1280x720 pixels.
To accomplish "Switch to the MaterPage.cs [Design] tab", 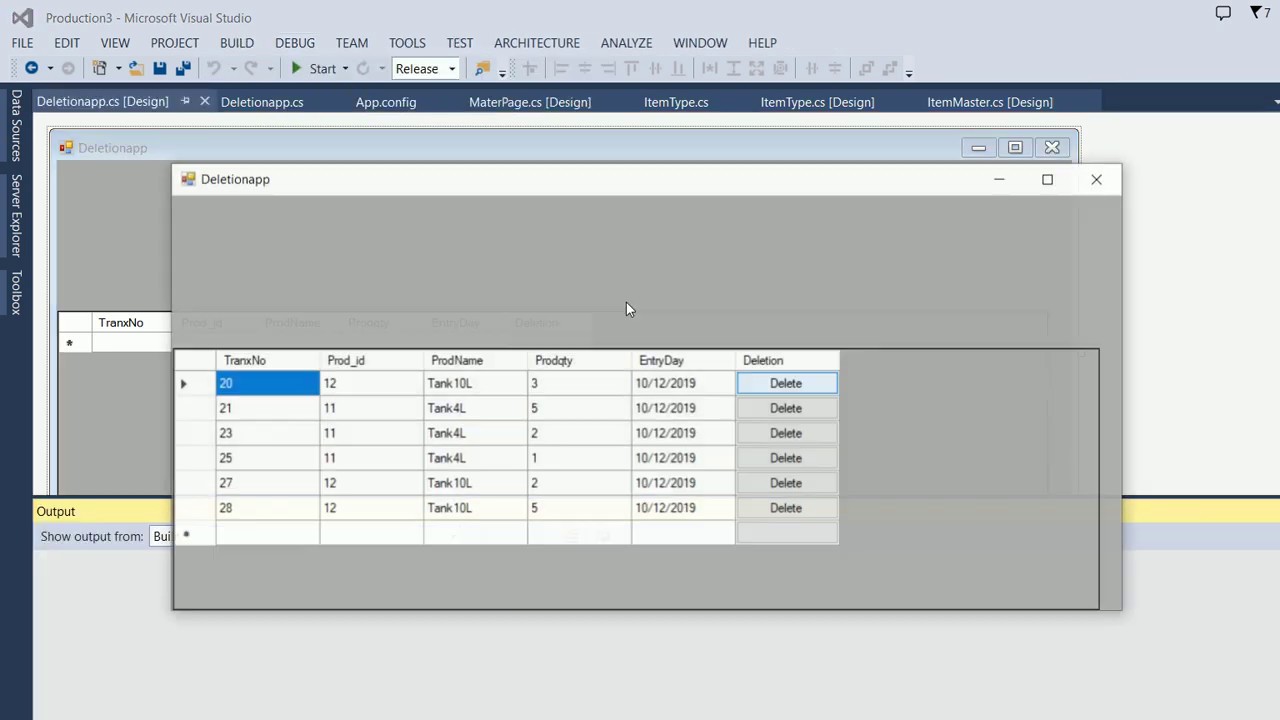I will pyautogui.click(x=530, y=102).
